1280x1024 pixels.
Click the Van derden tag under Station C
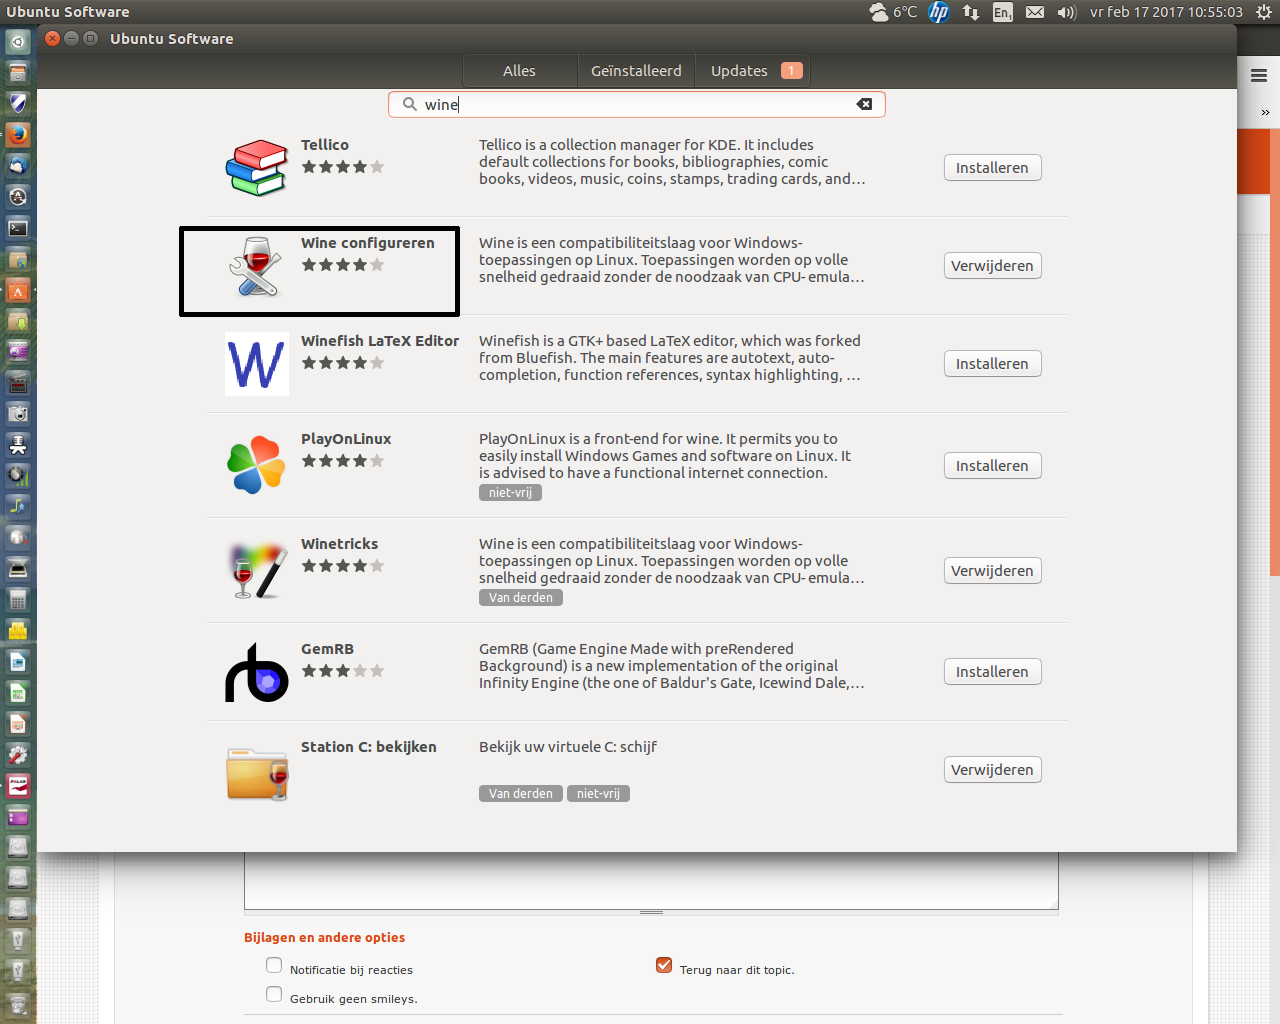coord(521,794)
